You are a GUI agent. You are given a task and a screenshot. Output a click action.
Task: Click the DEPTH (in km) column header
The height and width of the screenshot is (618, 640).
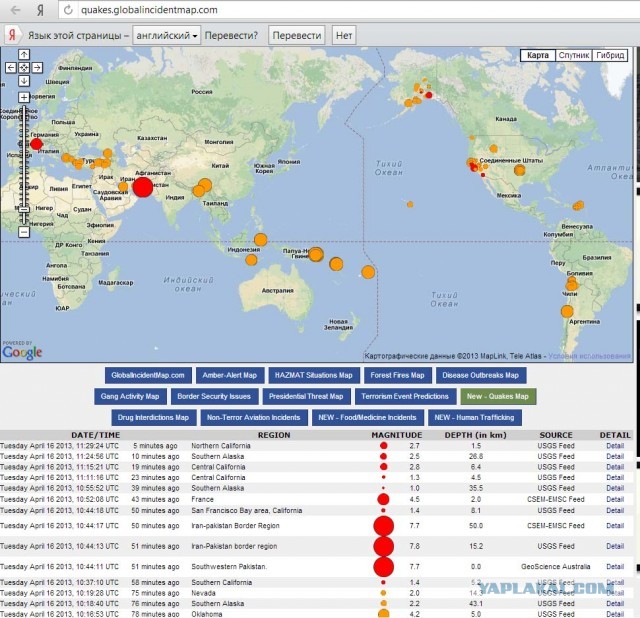pos(476,435)
